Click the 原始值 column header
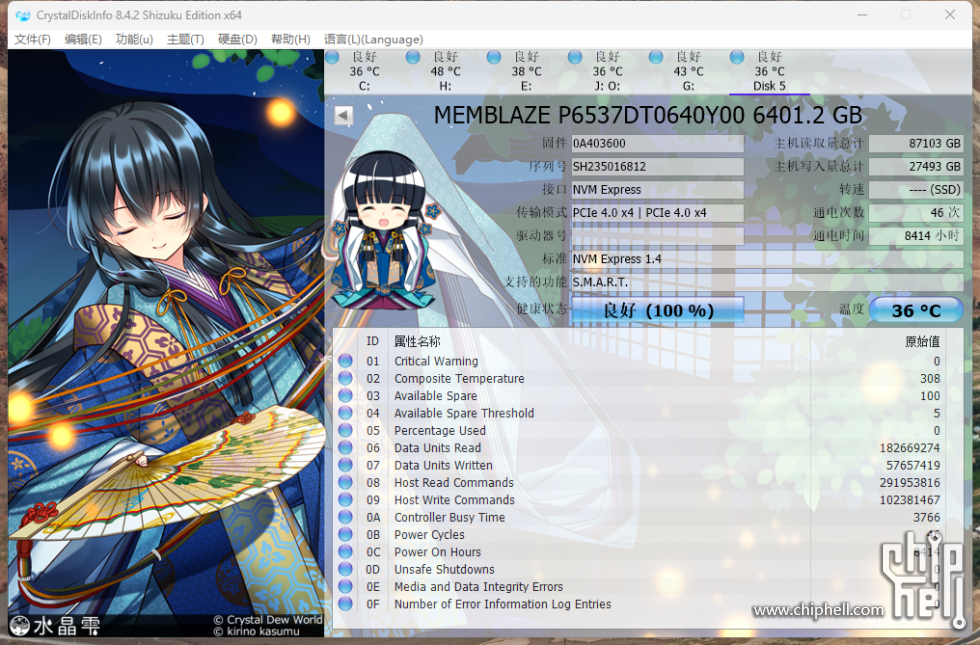This screenshot has width=980, height=645. (x=922, y=341)
